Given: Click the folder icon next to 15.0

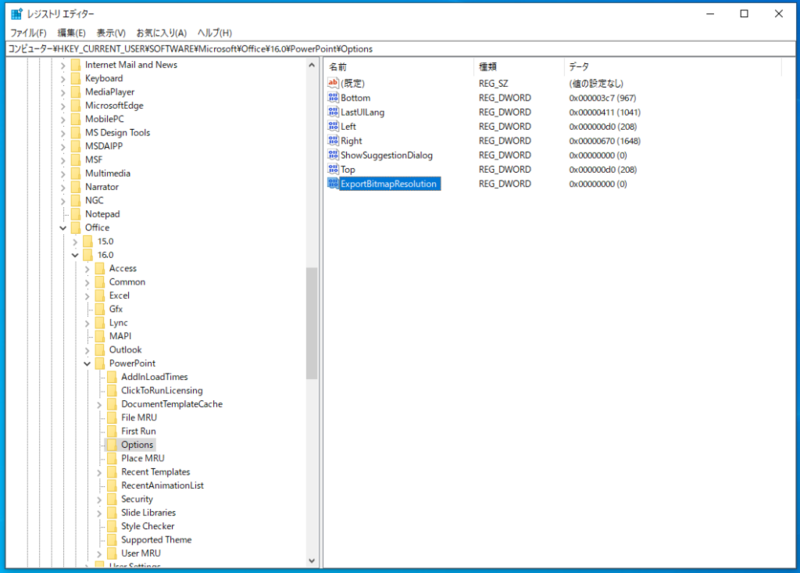Looking at the screenshot, I should point(88,241).
